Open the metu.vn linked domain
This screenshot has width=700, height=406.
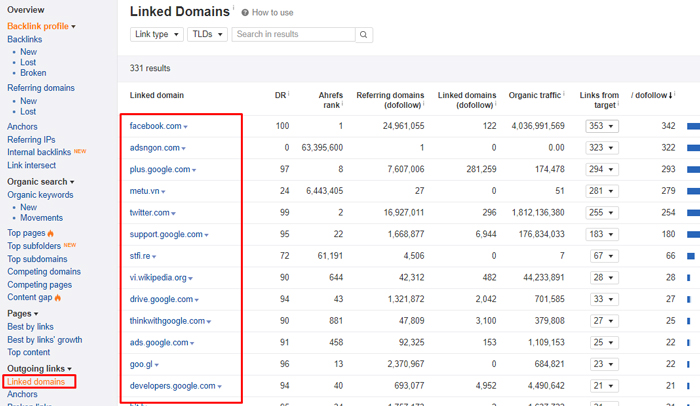coord(144,191)
